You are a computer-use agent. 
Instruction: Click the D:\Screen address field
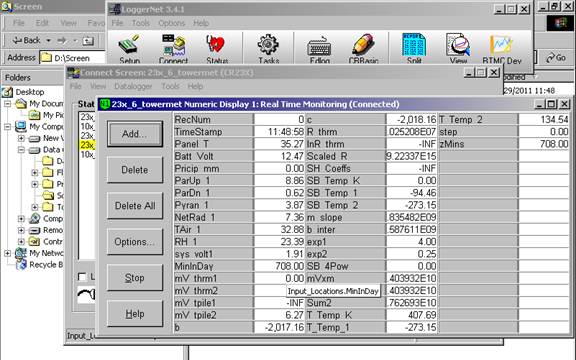[72, 58]
